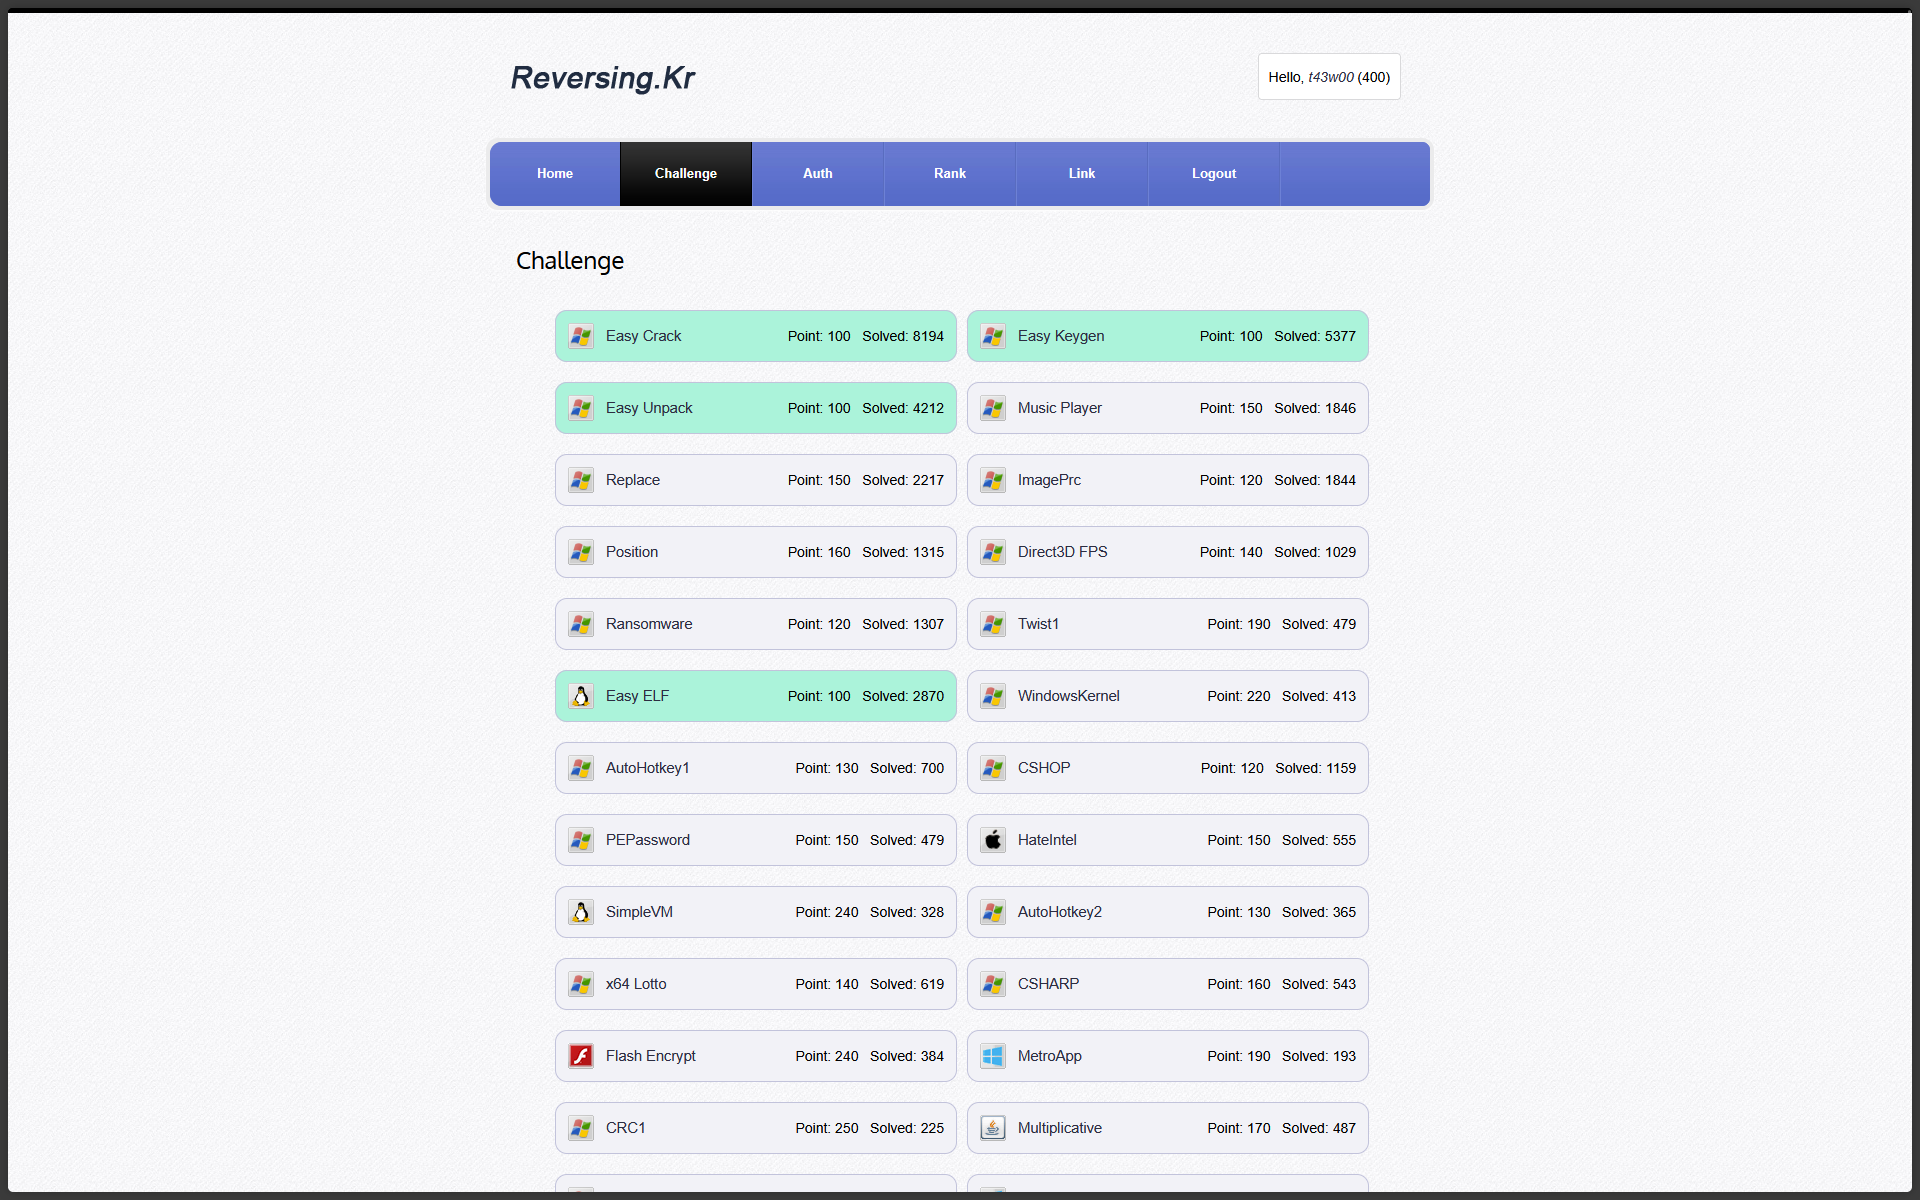Click the Linux penguin icon beside Easy ELF
Screen dimensions: 1920x1200
pos(581,697)
